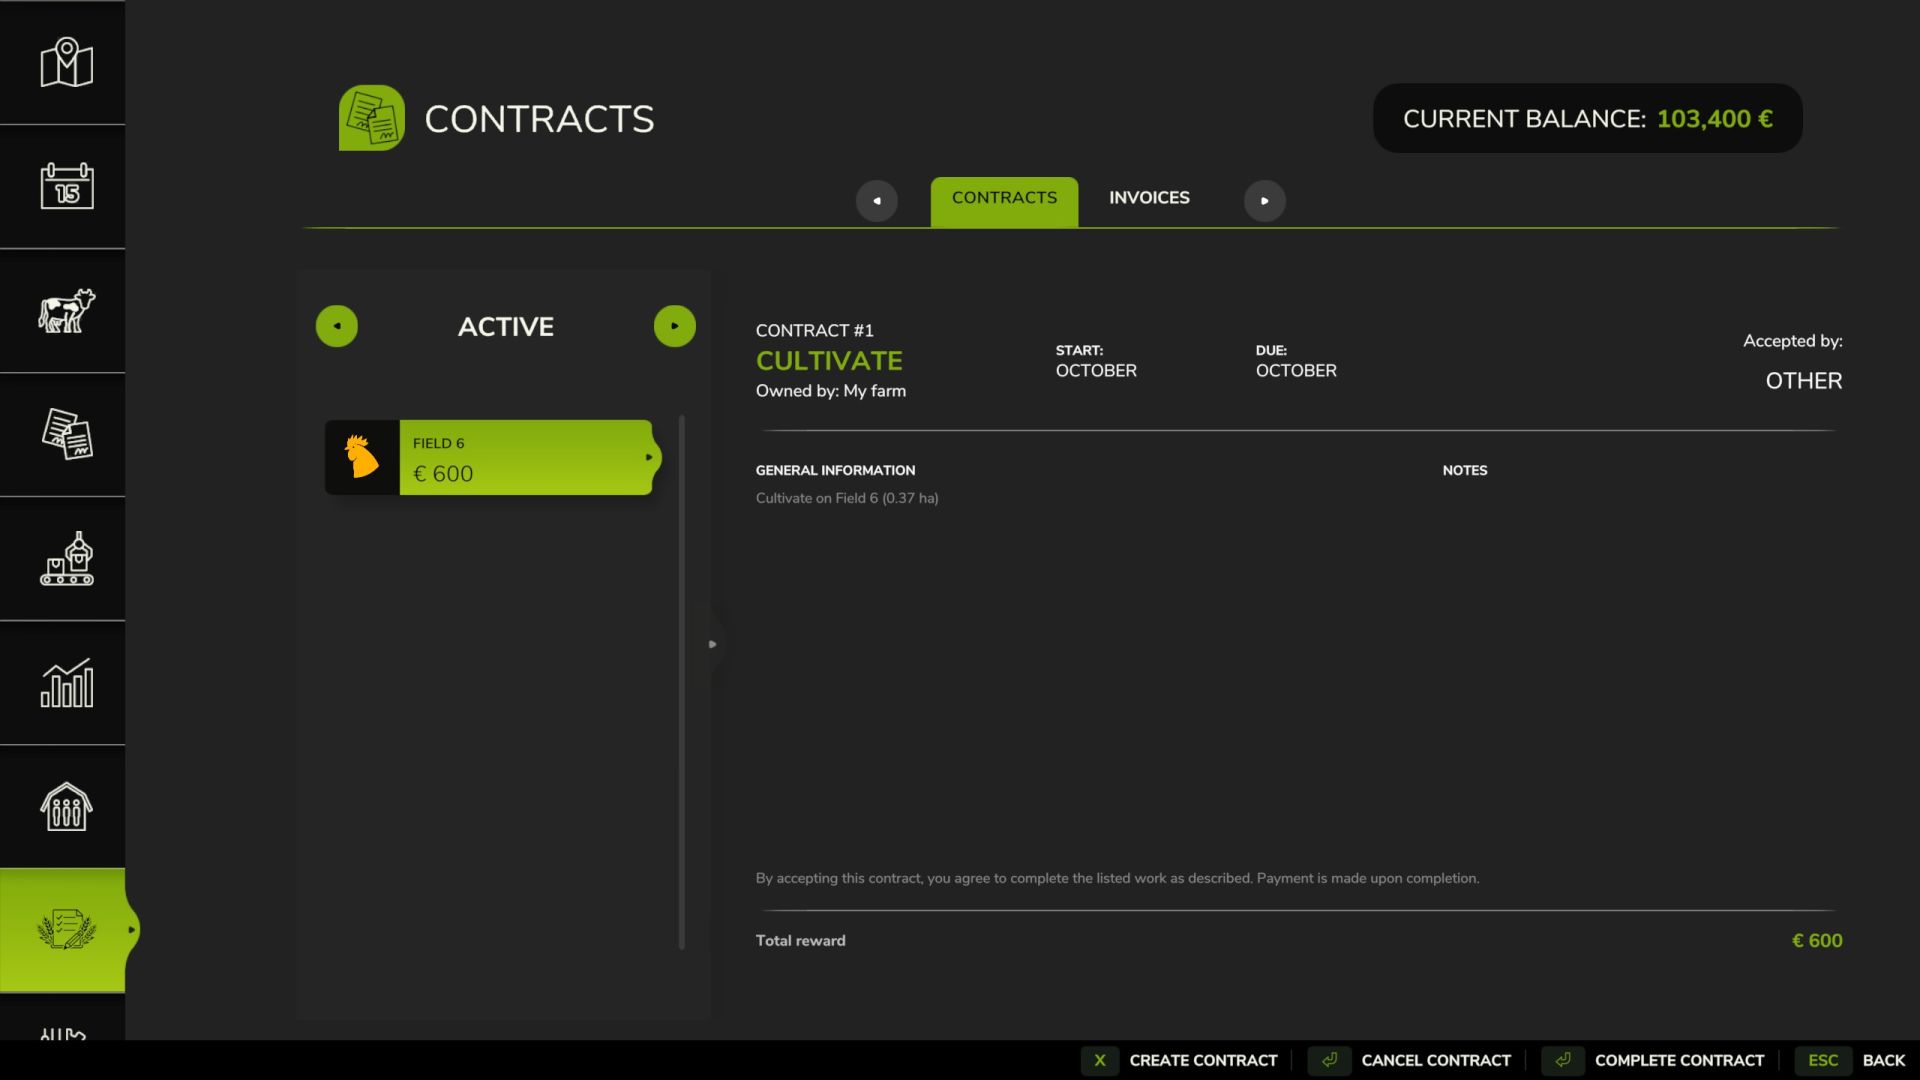This screenshot has height=1080, width=1920.
Task: Open the barn husbandry sidebar icon
Action: coord(66,806)
